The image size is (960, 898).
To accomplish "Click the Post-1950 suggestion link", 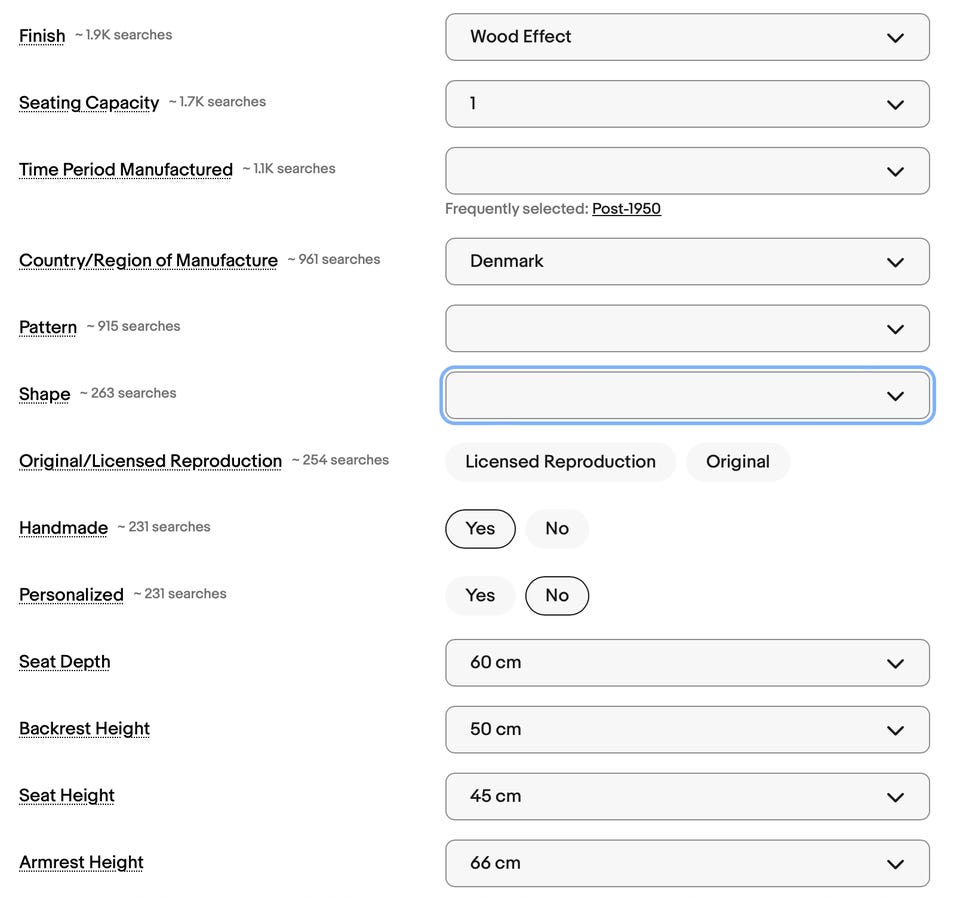I will (x=626, y=209).
